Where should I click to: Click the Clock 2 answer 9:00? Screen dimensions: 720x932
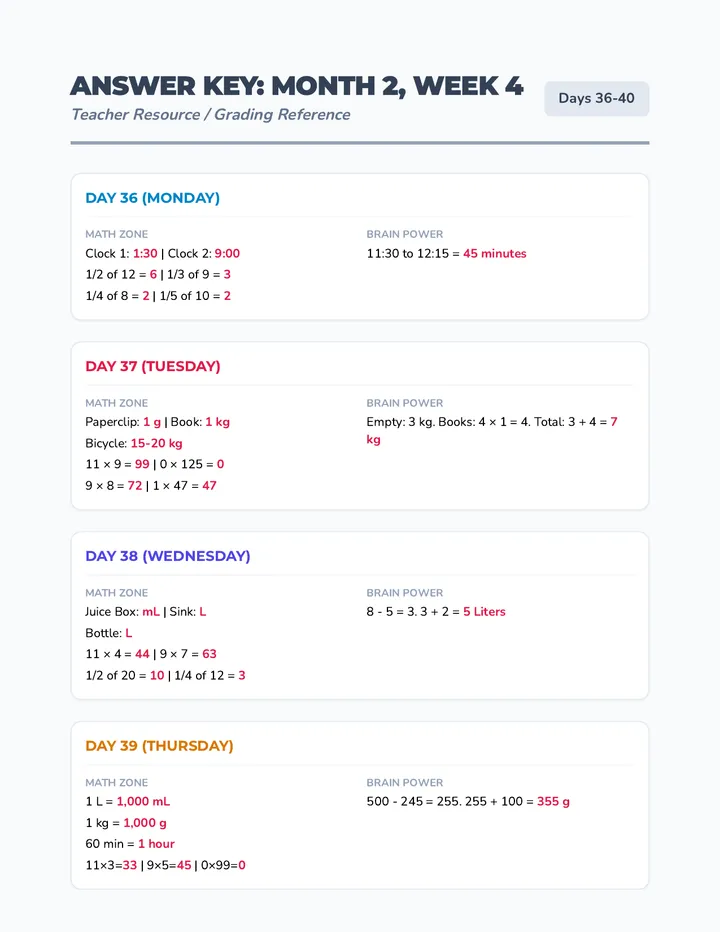tap(227, 254)
